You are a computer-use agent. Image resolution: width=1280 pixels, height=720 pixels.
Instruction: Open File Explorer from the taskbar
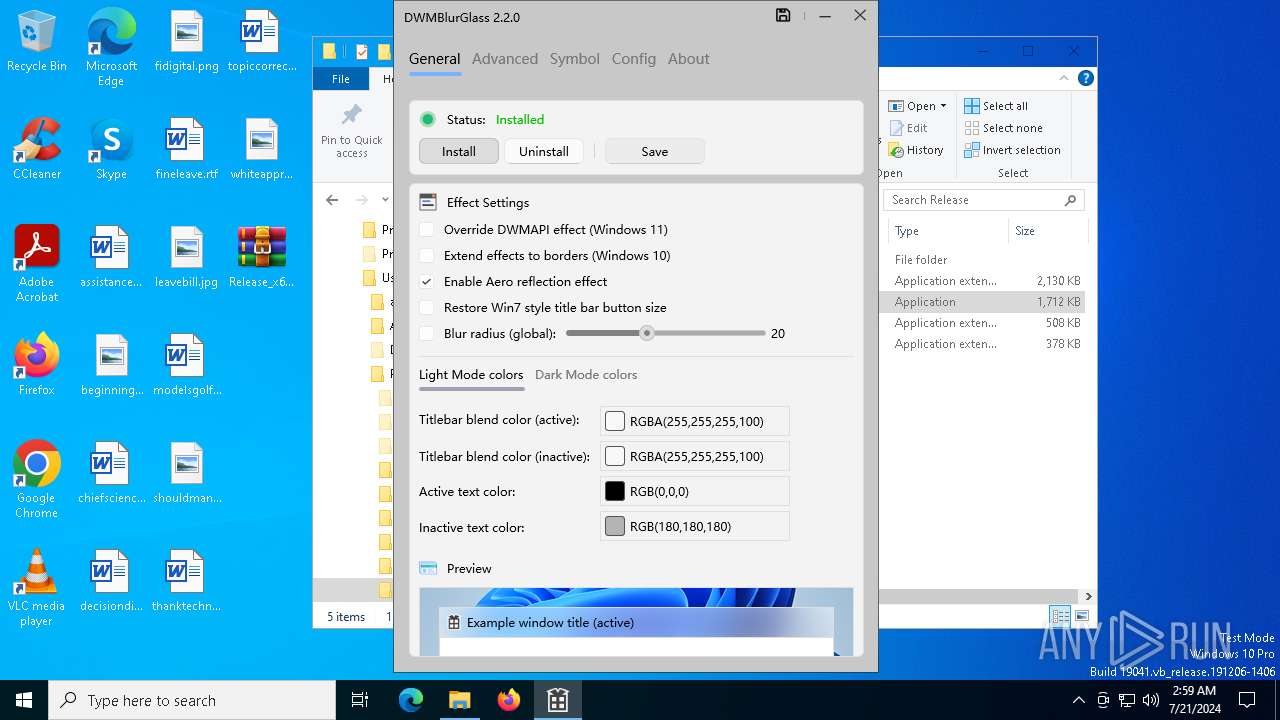pos(459,700)
